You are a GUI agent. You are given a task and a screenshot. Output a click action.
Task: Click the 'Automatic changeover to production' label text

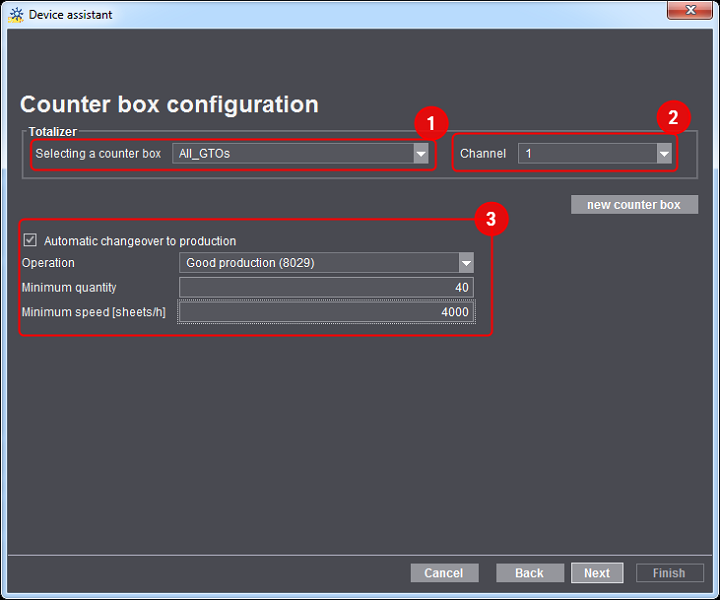(x=140, y=241)
